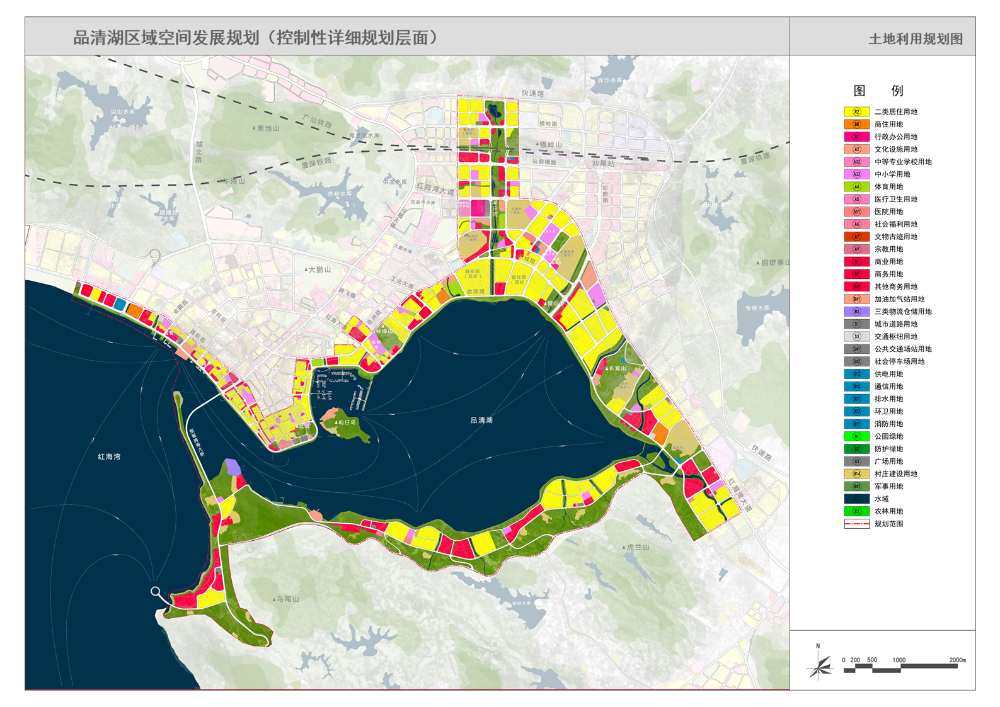
Task: Click the legend text 广场用地
Action: [889, 462]
